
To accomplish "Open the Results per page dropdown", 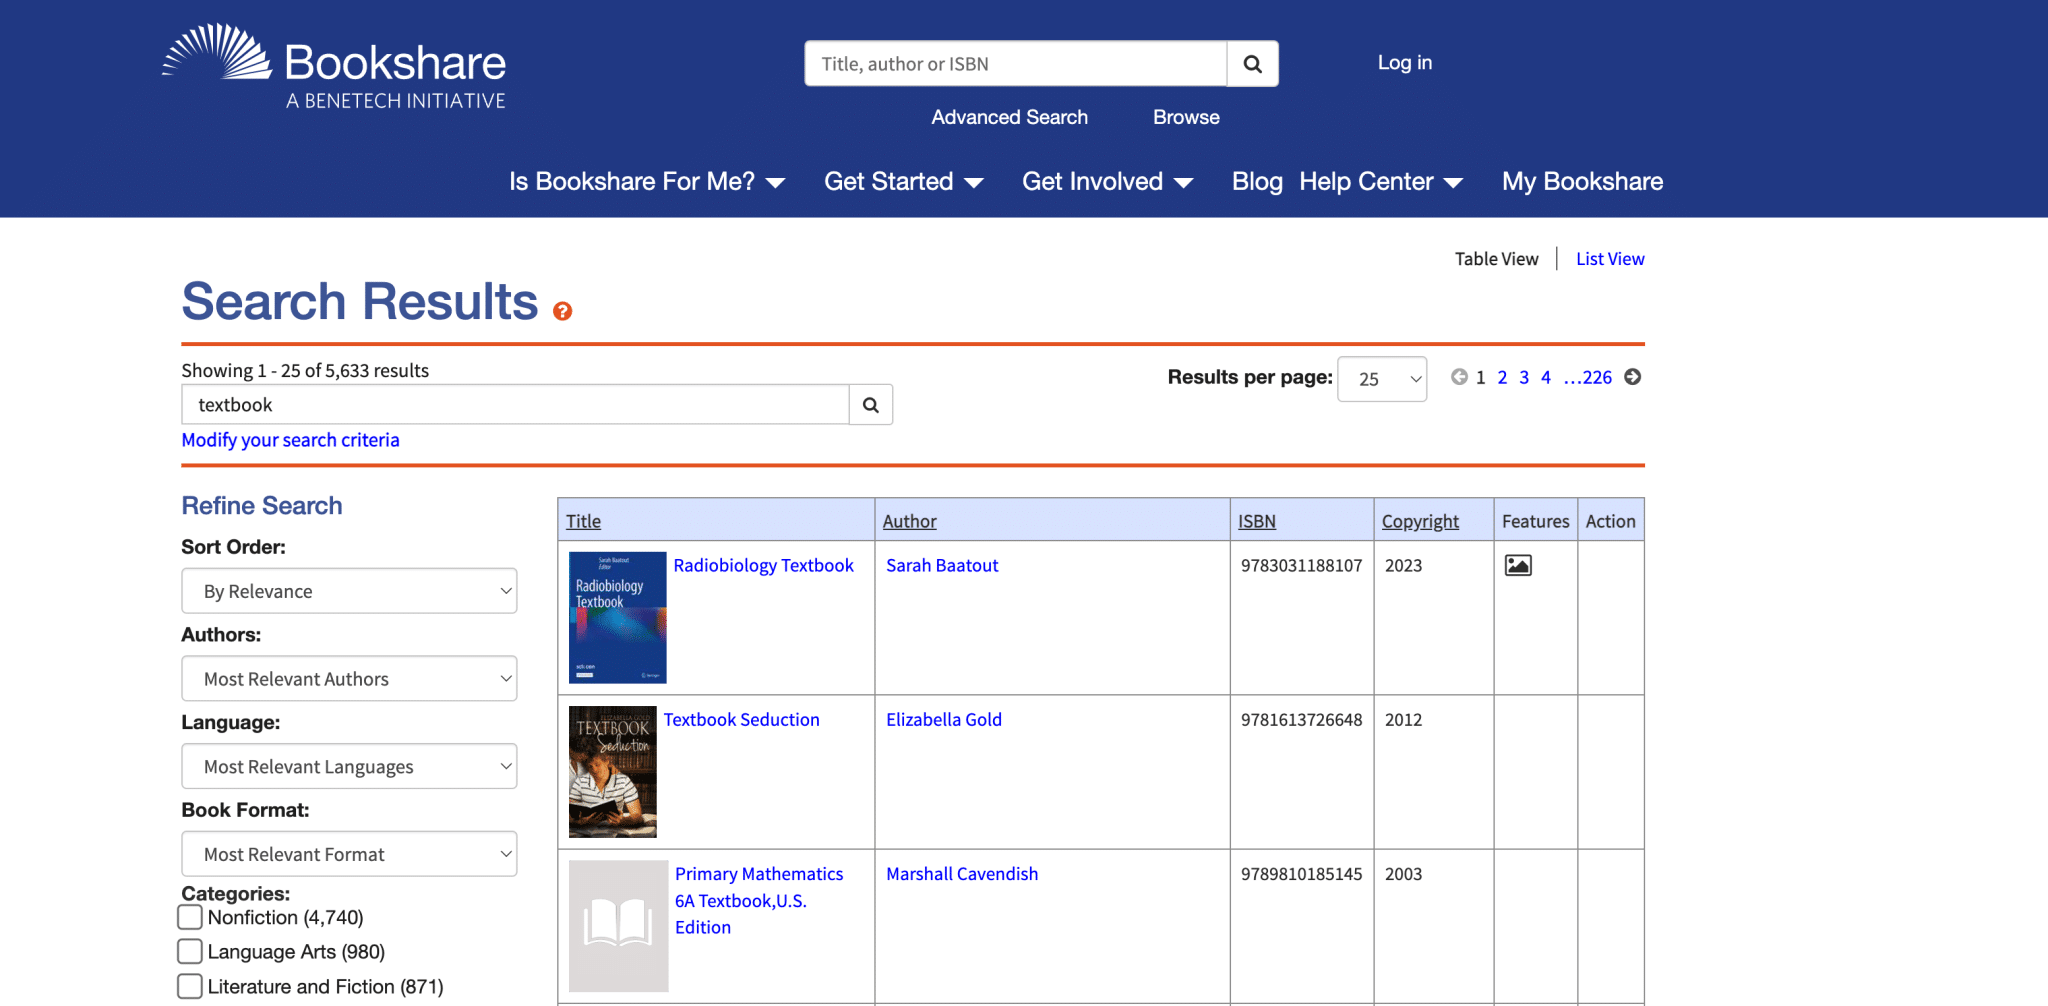I will [1382, 379].
